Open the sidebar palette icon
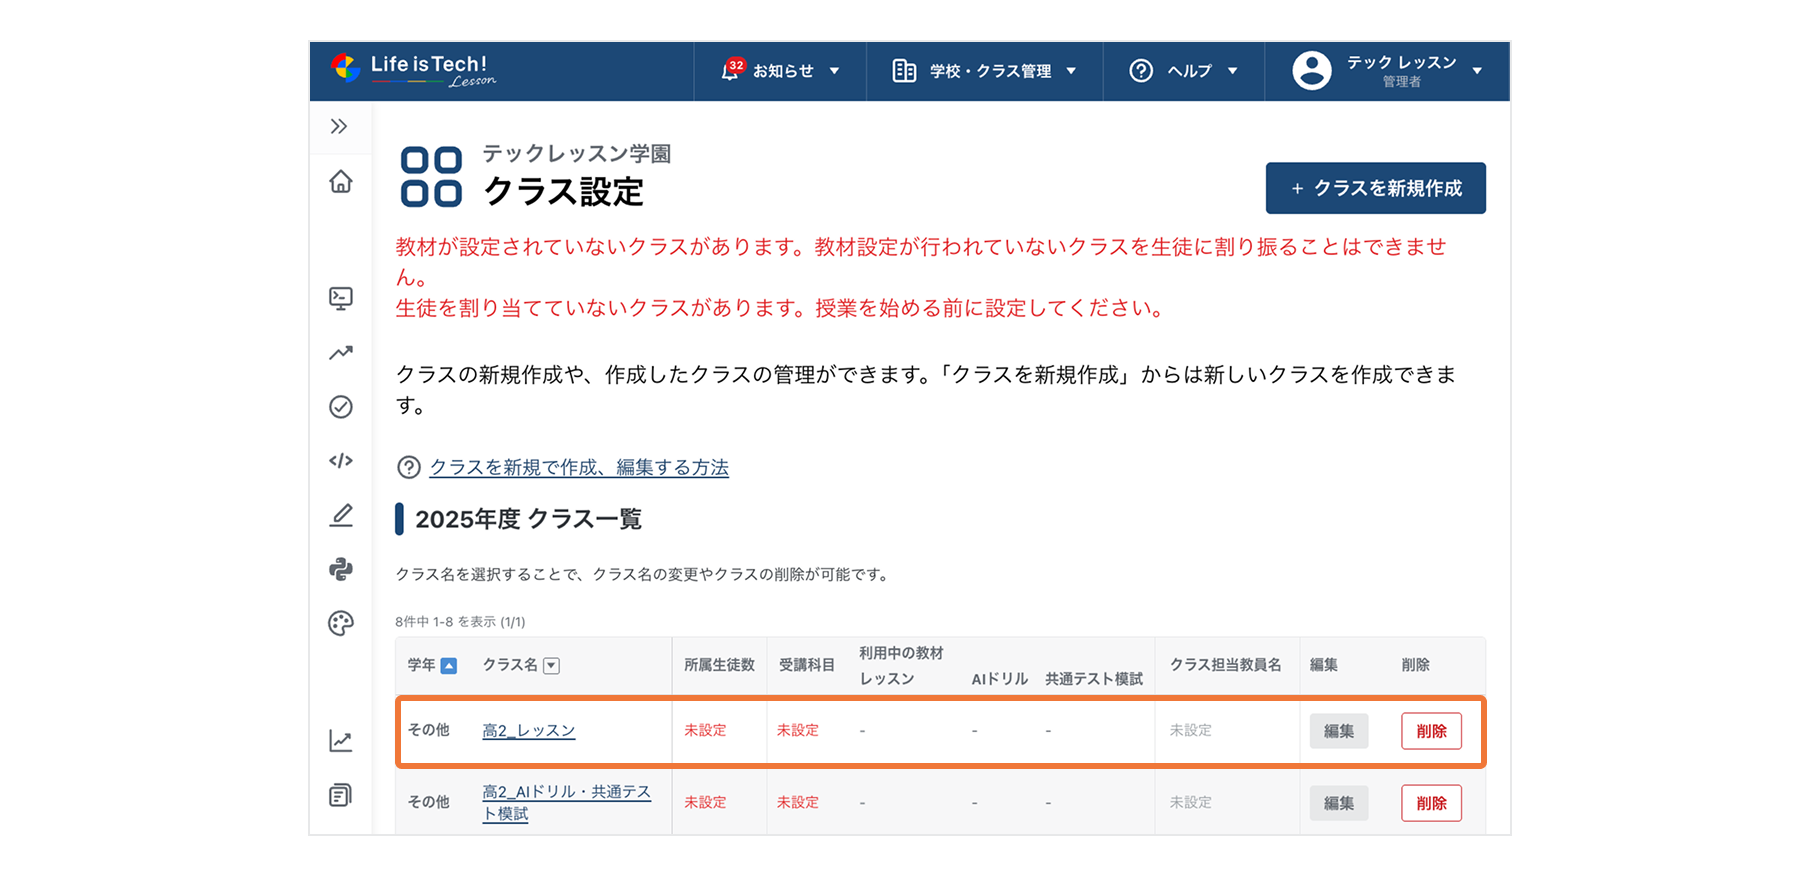The image size is (1820, 876). click(x=341, y=623)
